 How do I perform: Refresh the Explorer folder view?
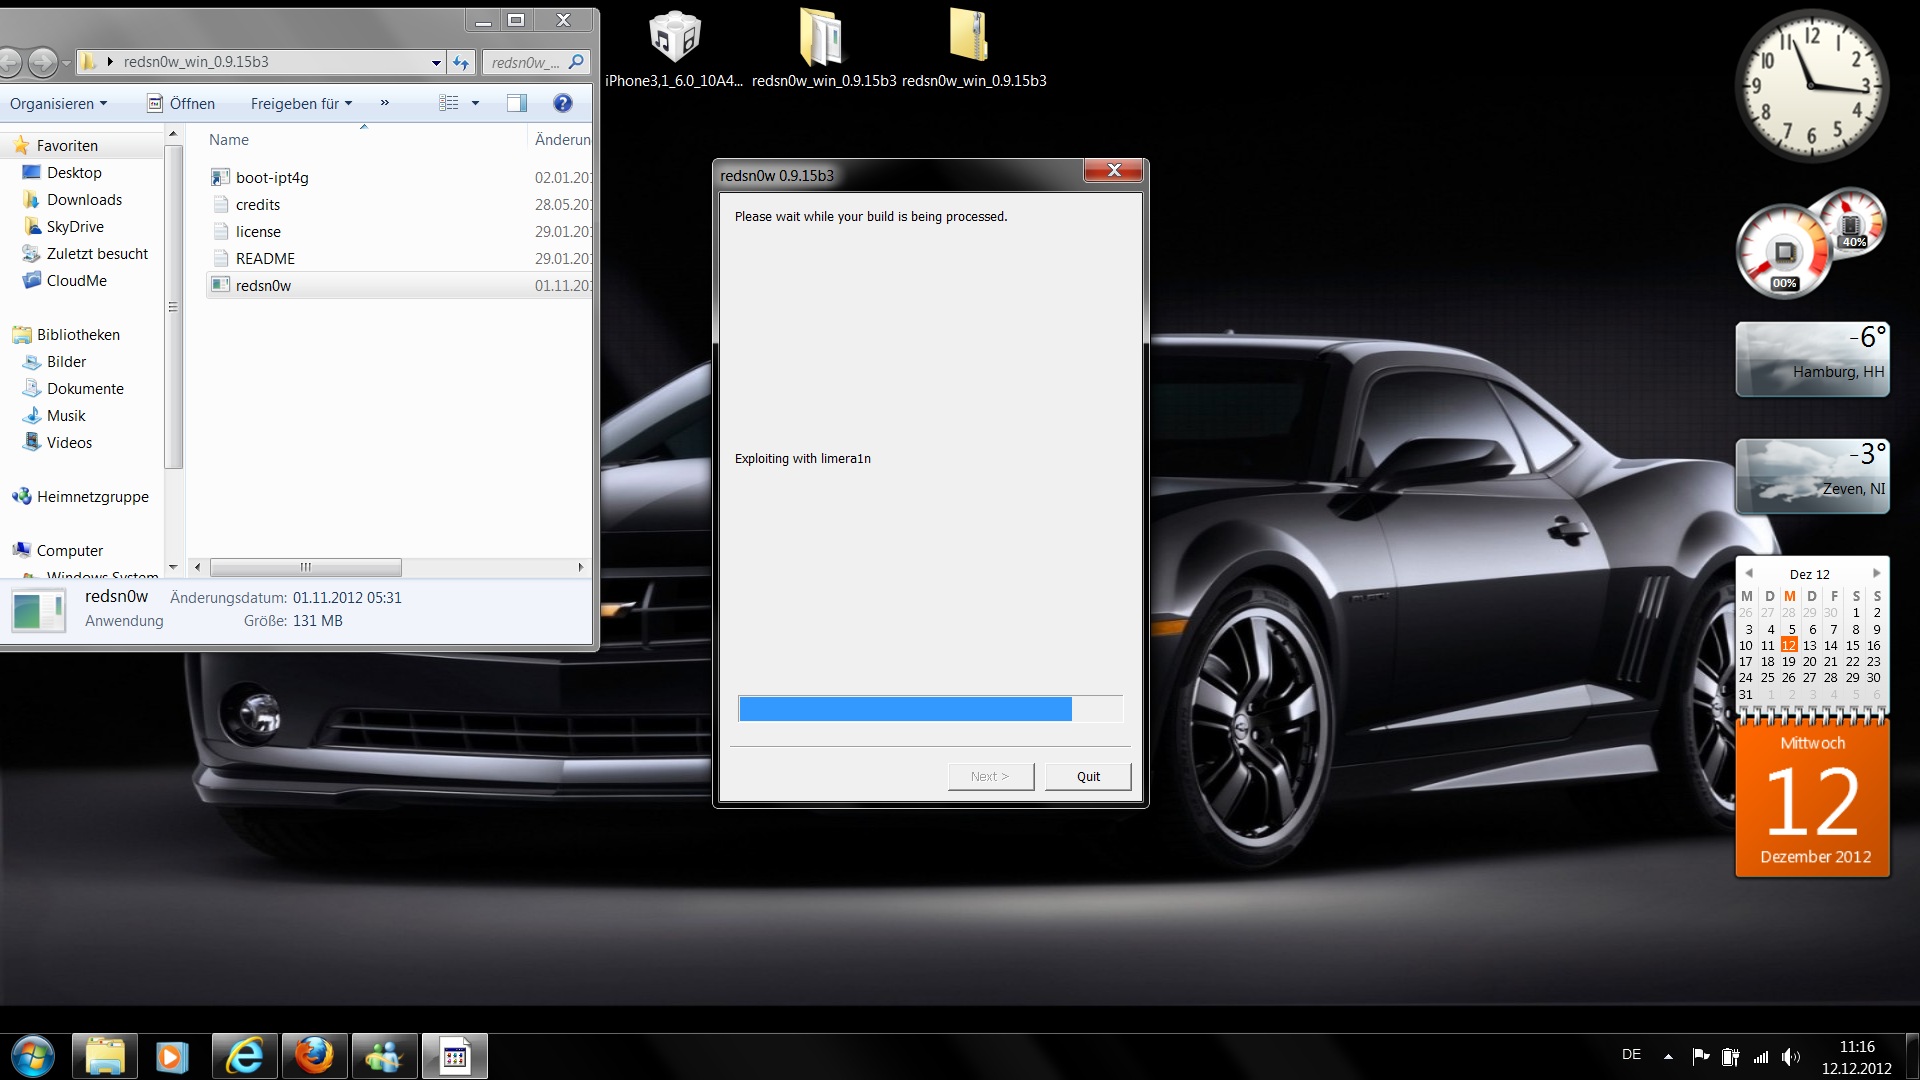461,62
